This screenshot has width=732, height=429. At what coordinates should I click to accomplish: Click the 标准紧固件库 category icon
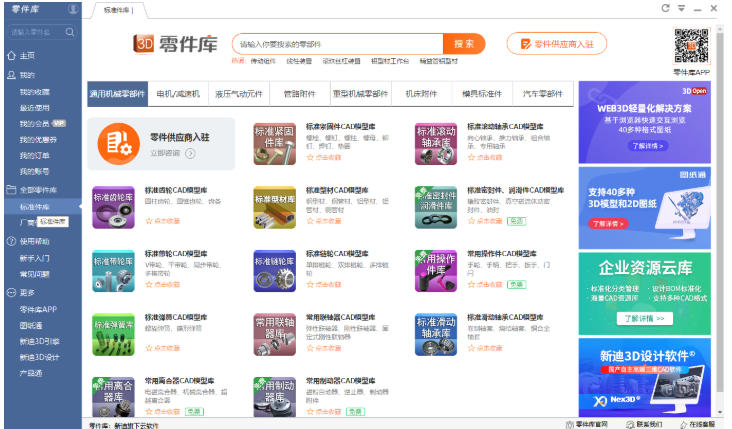274,141
